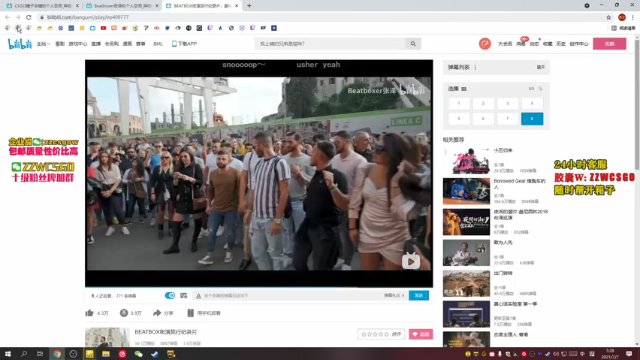Click Chrome profile avatar
Screen dimensions: 640x360
622,18
